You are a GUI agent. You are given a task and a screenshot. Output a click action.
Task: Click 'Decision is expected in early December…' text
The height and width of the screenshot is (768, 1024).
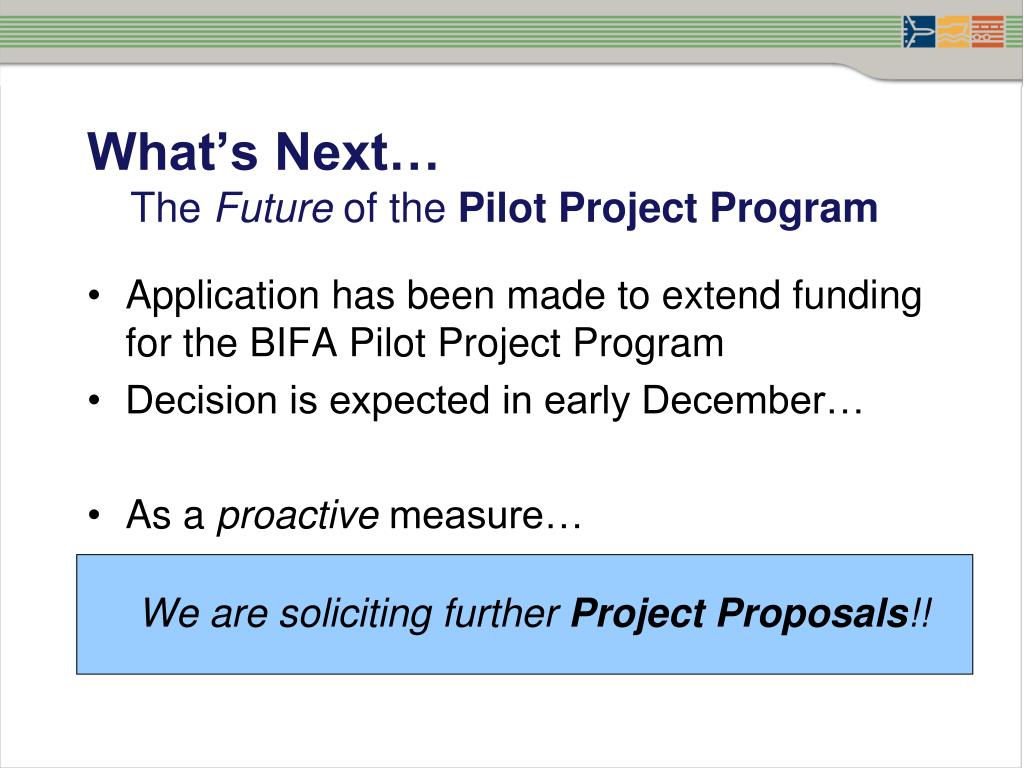(x=494, y=400)
